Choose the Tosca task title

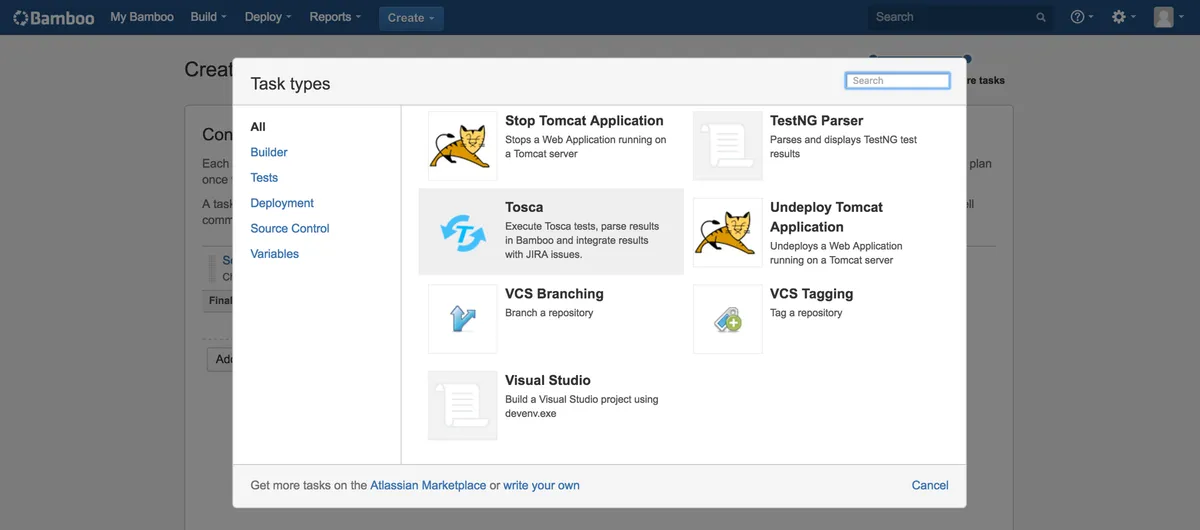(x=524, y=207)
